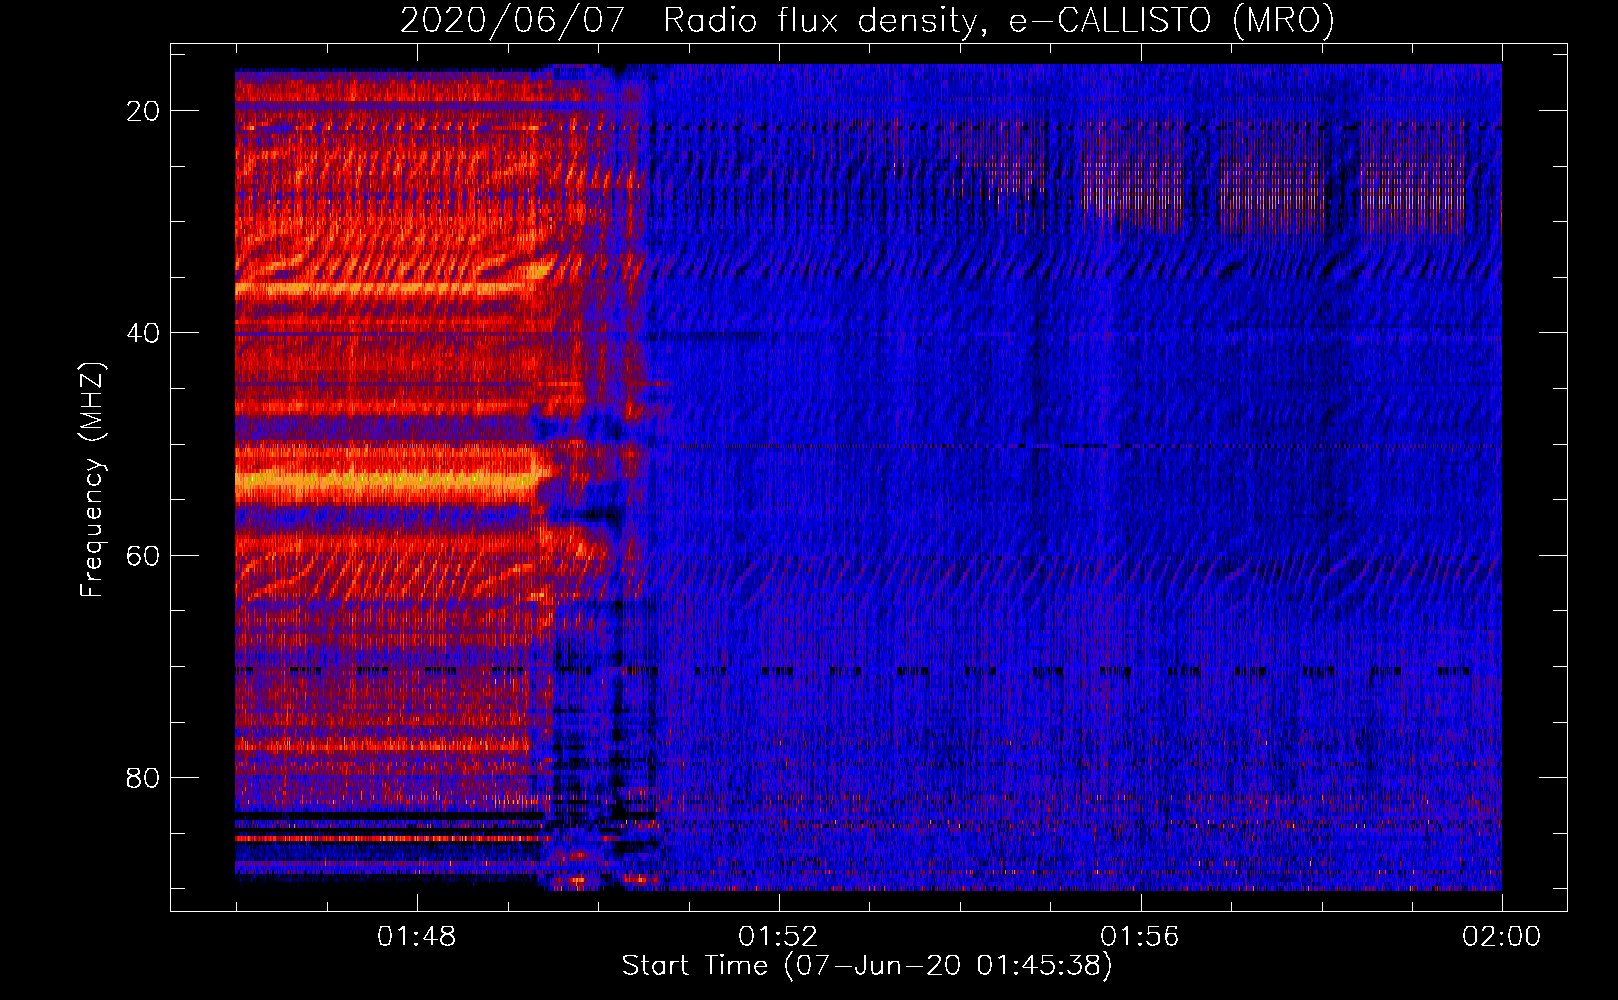Click the plot title mentioning e-CALLISTO (MRO)

pos(867,21)
